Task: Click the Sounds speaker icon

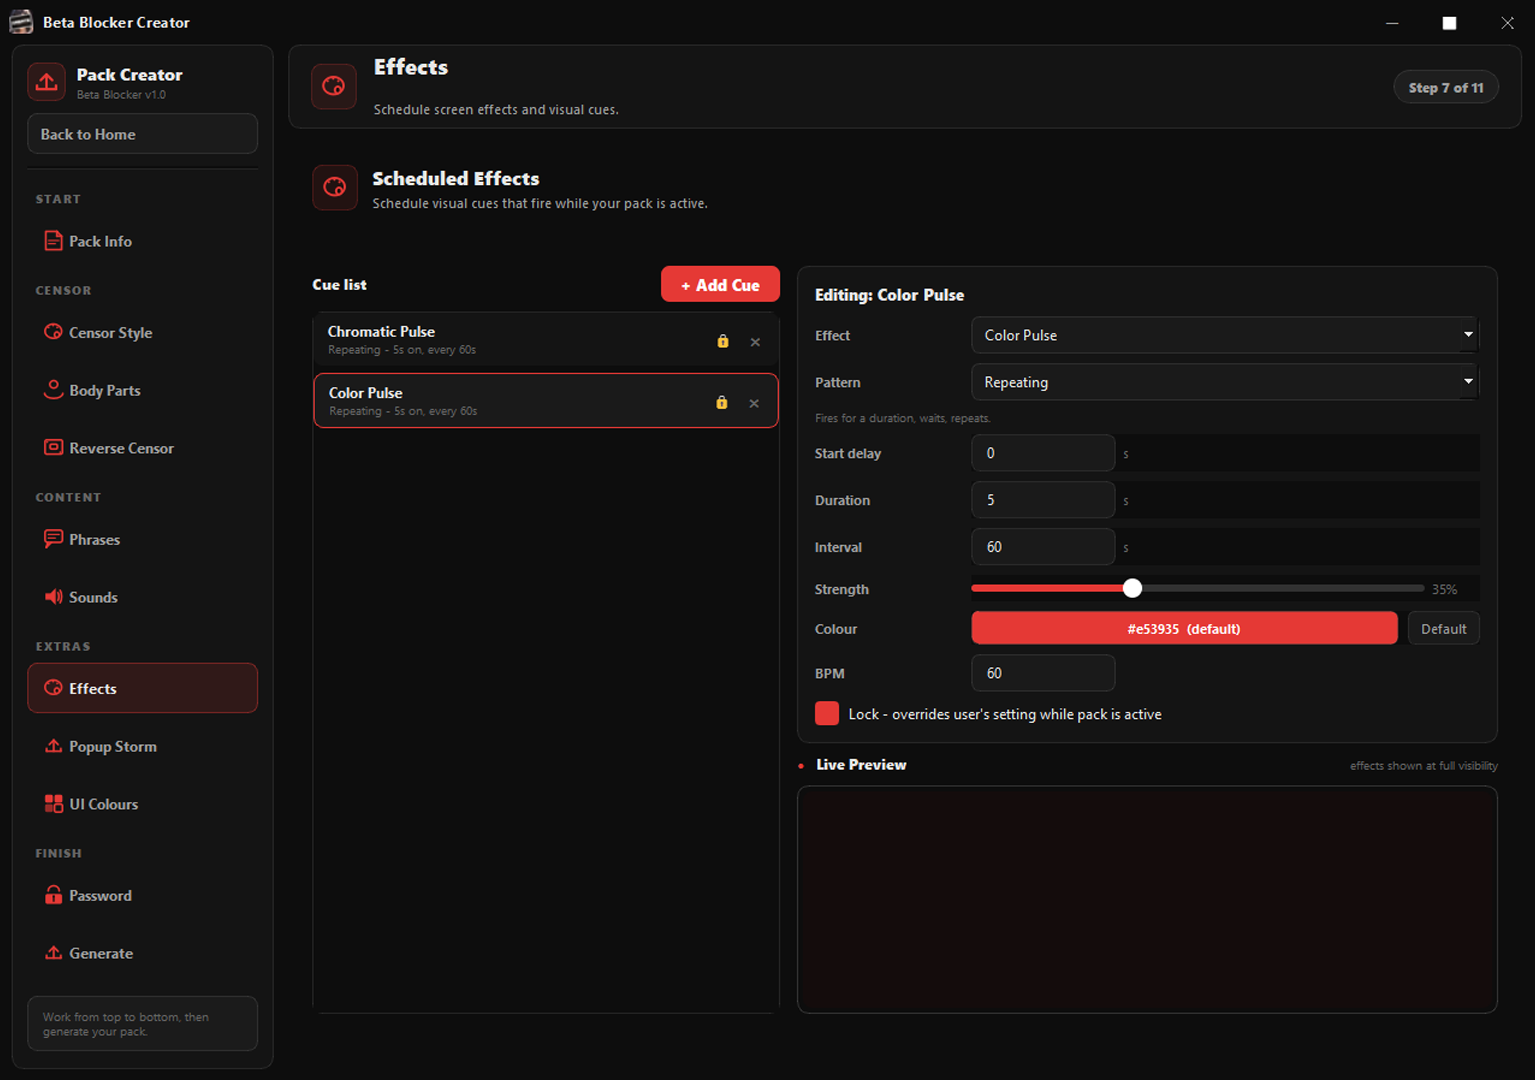Action: 53,597
